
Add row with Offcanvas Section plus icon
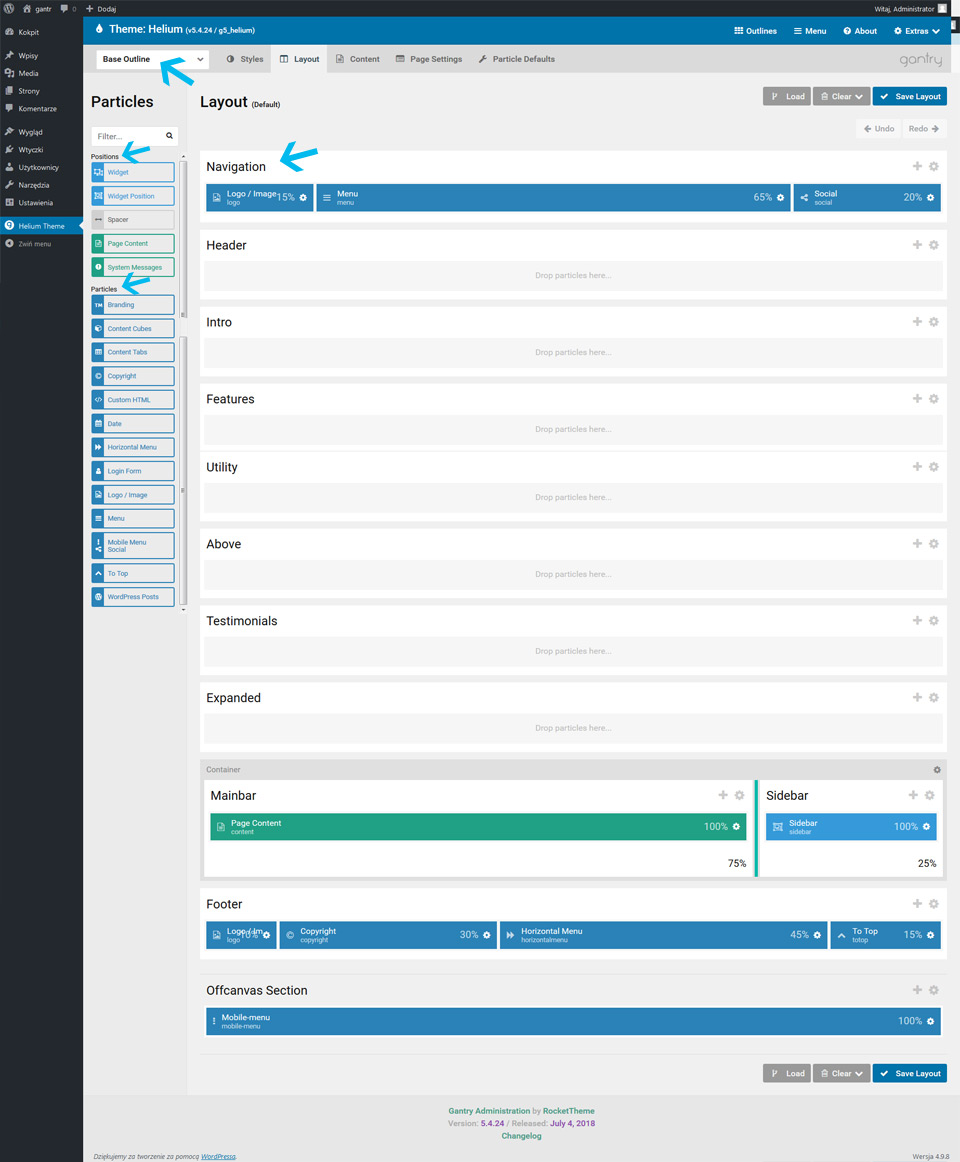917,990
